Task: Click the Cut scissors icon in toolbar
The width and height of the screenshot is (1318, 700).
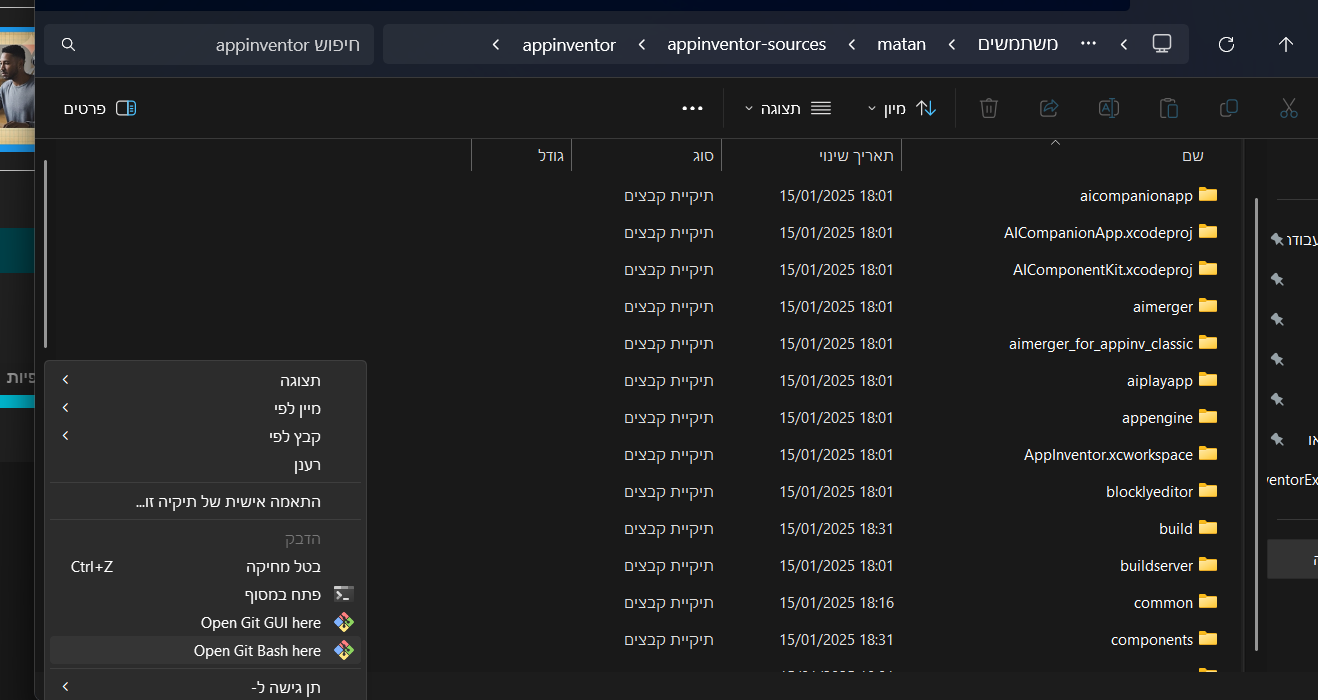Action: [1288, 108]
